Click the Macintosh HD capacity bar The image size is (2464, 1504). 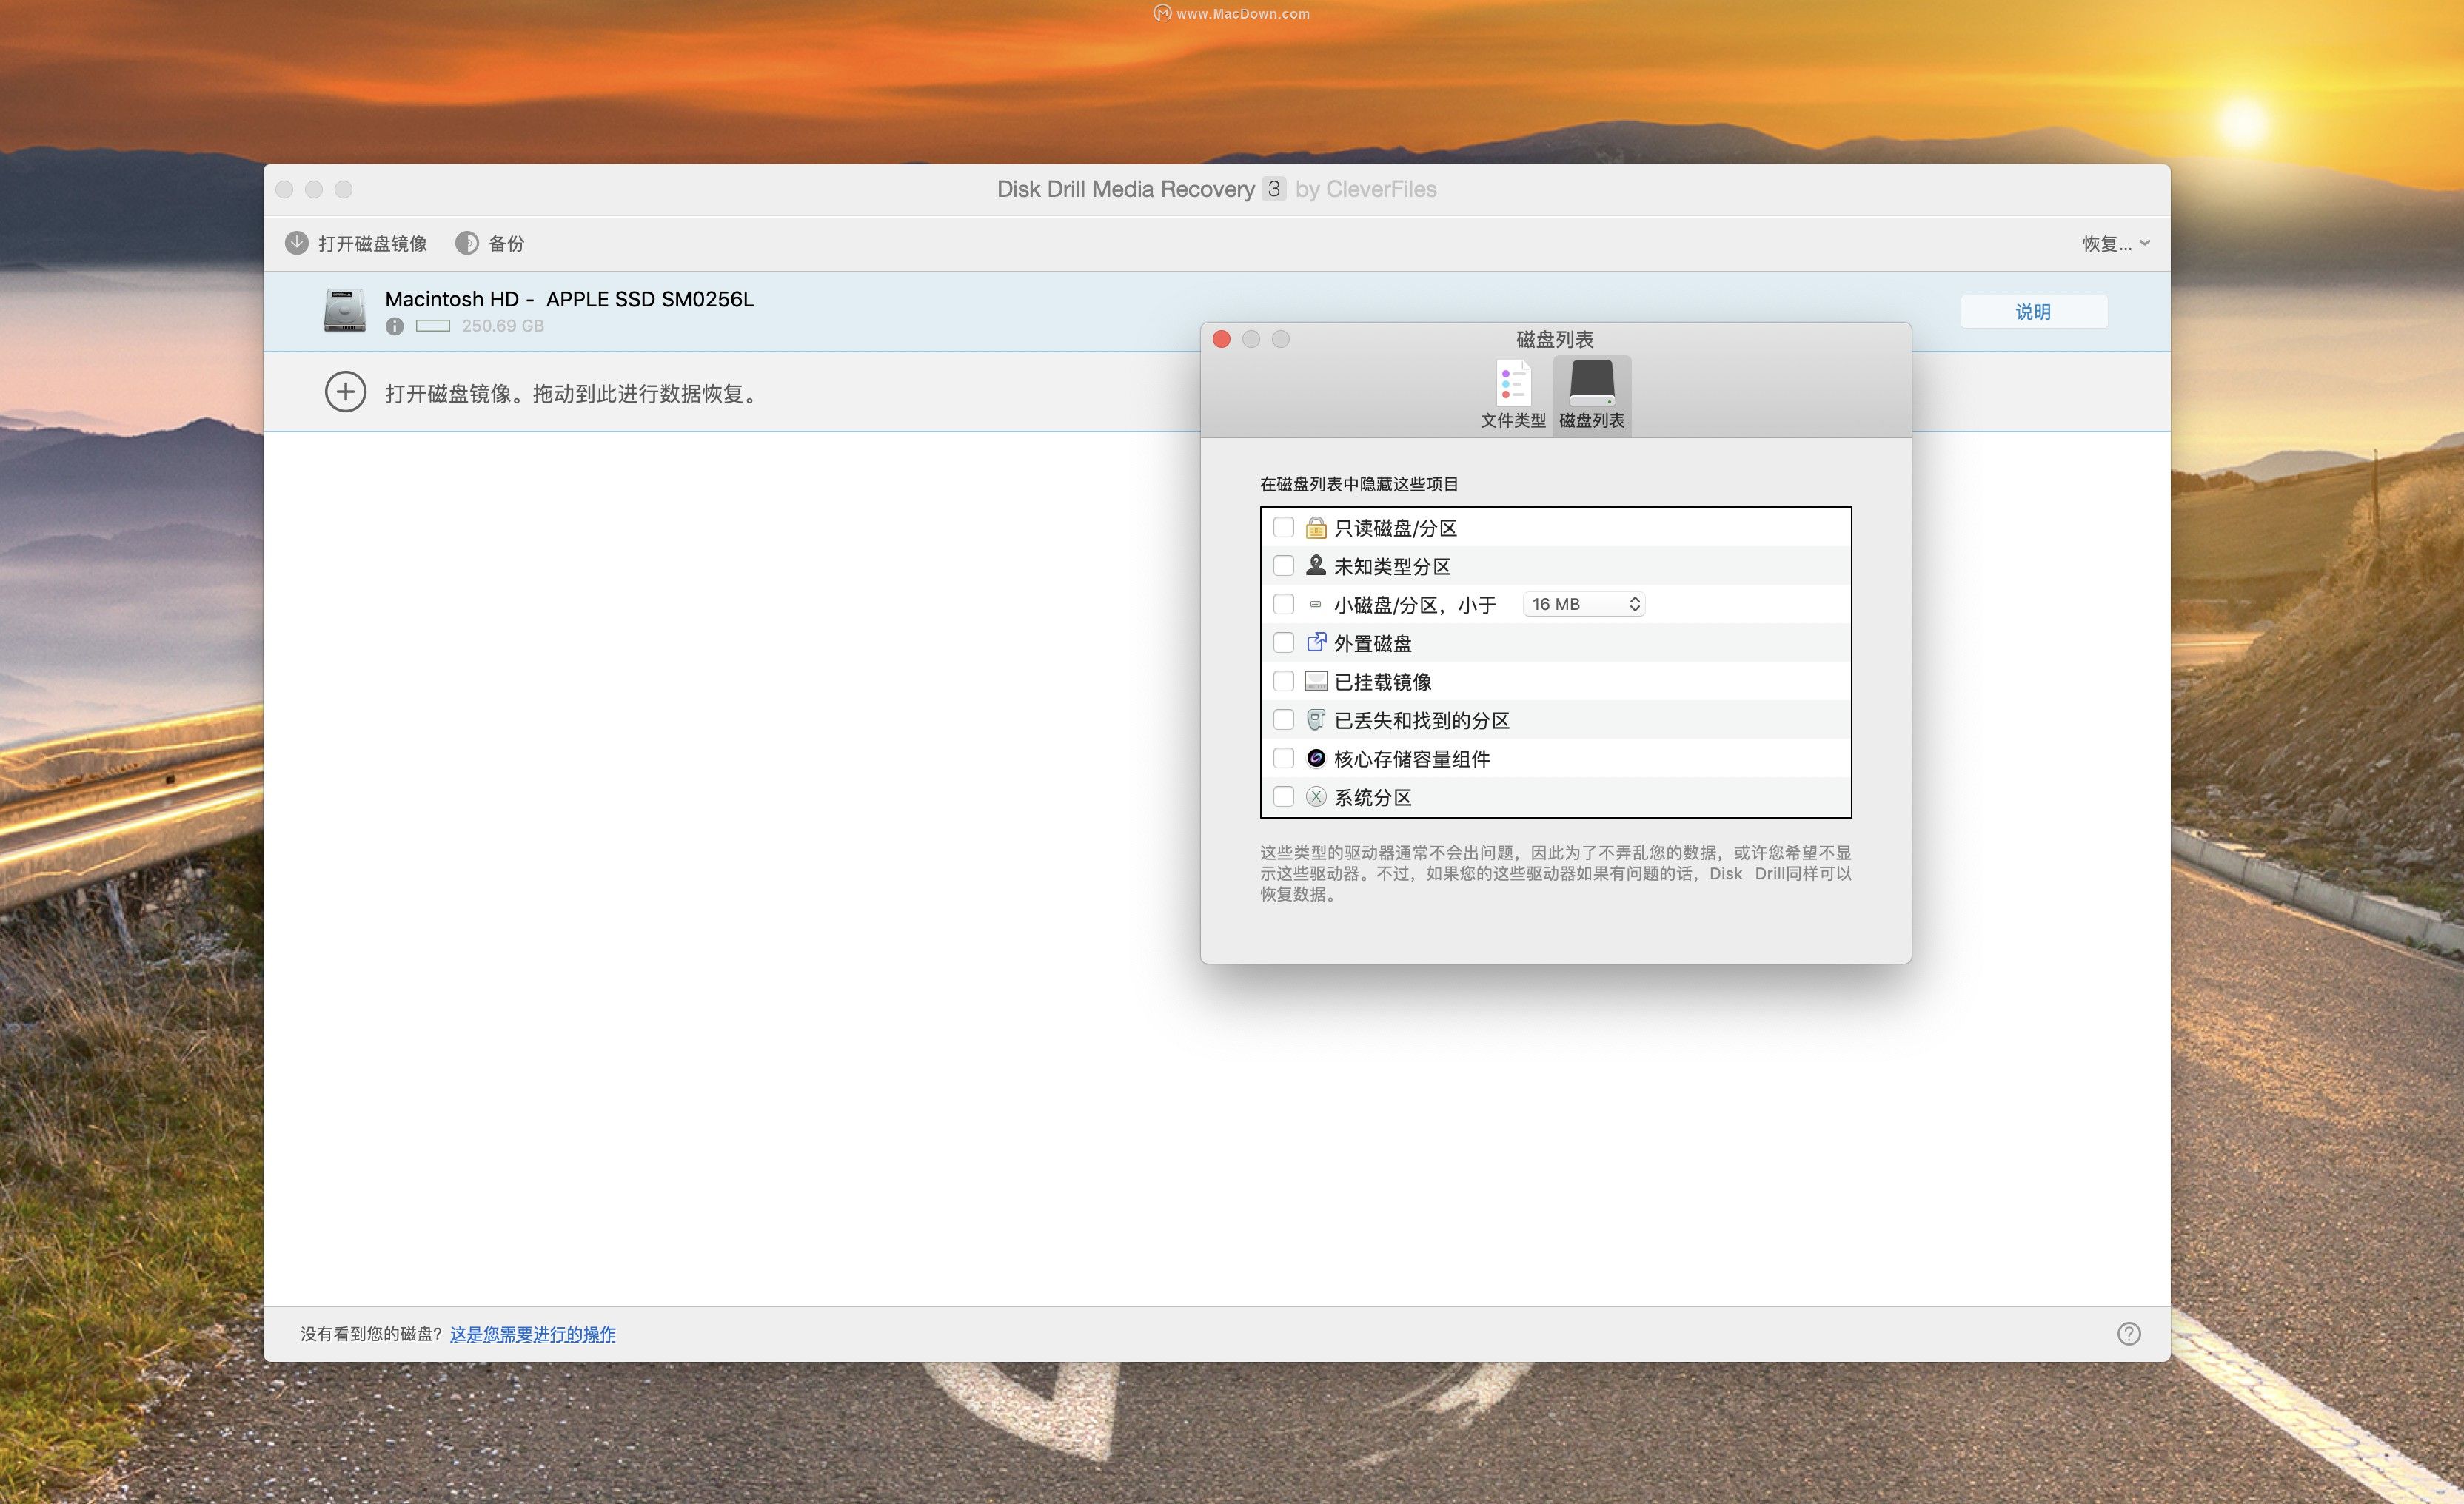tap(433, 326)
